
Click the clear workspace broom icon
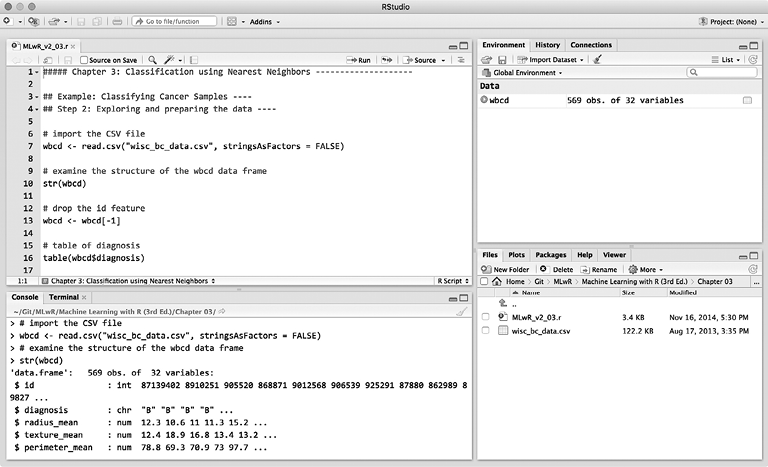(597, 60)
